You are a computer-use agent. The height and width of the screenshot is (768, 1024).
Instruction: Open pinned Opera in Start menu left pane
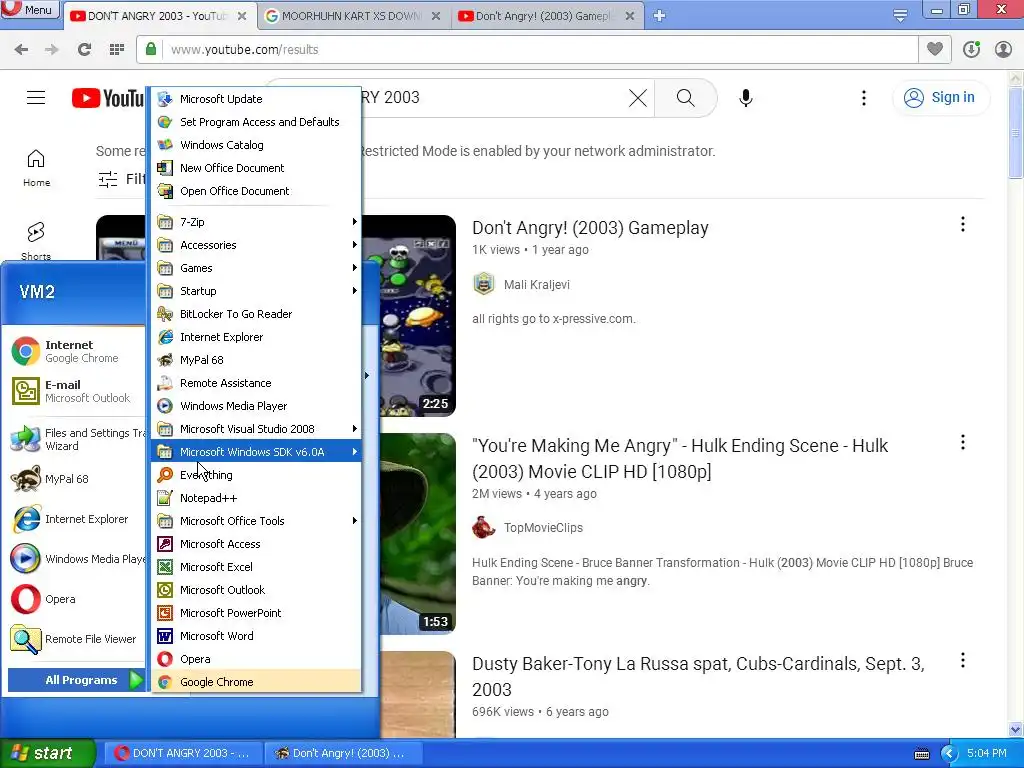click(76, 599)
